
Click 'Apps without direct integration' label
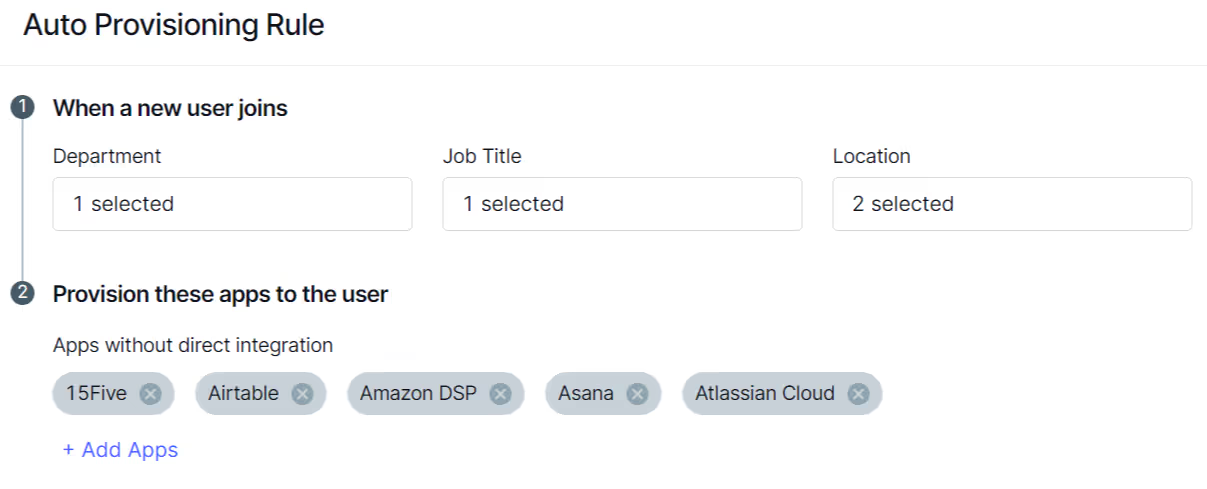193,345
